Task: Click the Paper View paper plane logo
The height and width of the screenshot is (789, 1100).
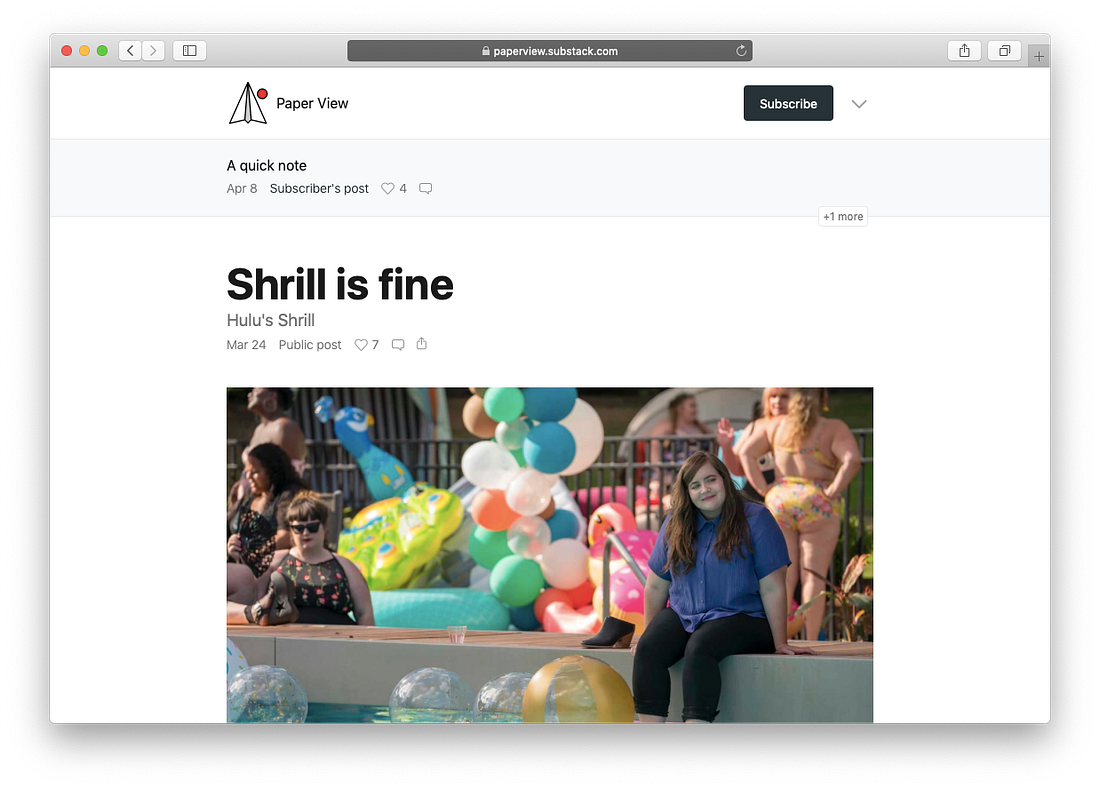Action: tap(248, 103)
